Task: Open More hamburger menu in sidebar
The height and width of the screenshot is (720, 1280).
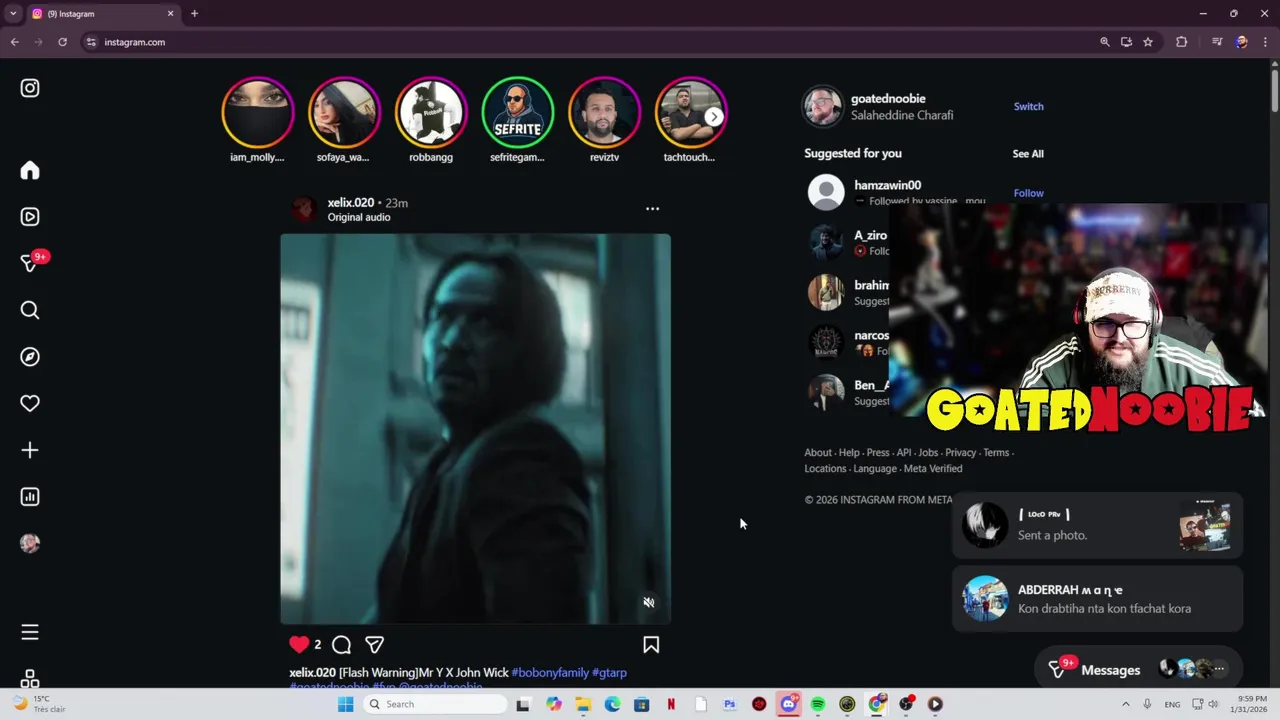Action: [x=30, y=632]
